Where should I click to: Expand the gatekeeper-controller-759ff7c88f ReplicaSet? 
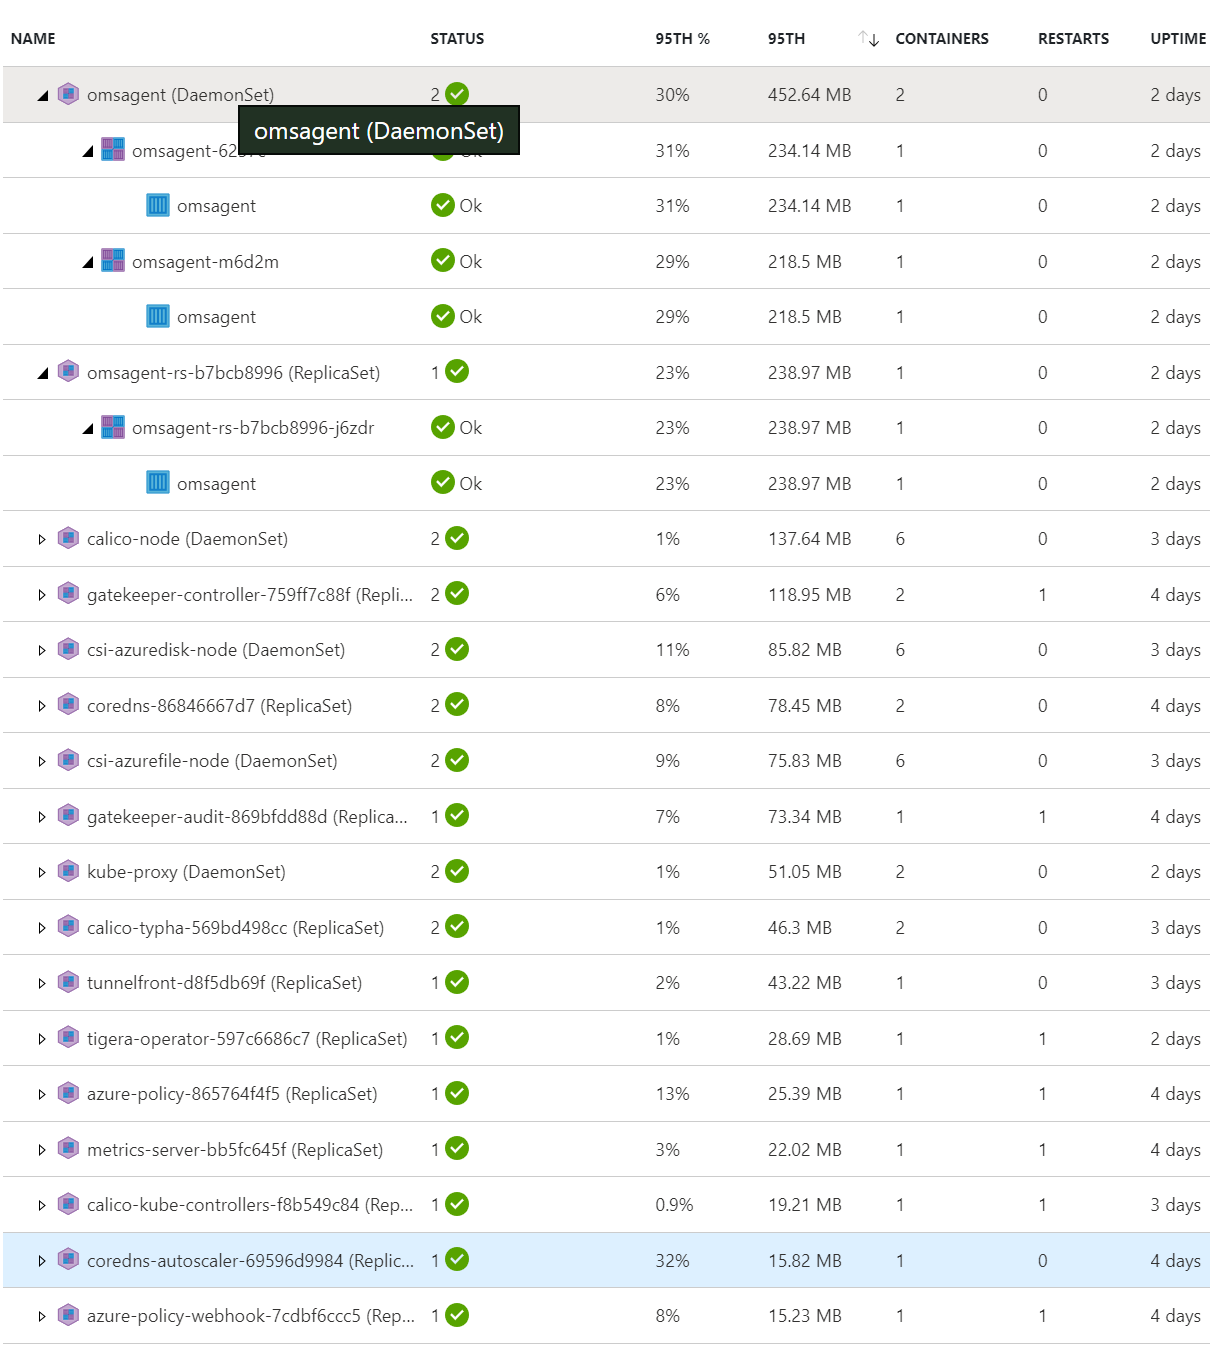point(41,594)
